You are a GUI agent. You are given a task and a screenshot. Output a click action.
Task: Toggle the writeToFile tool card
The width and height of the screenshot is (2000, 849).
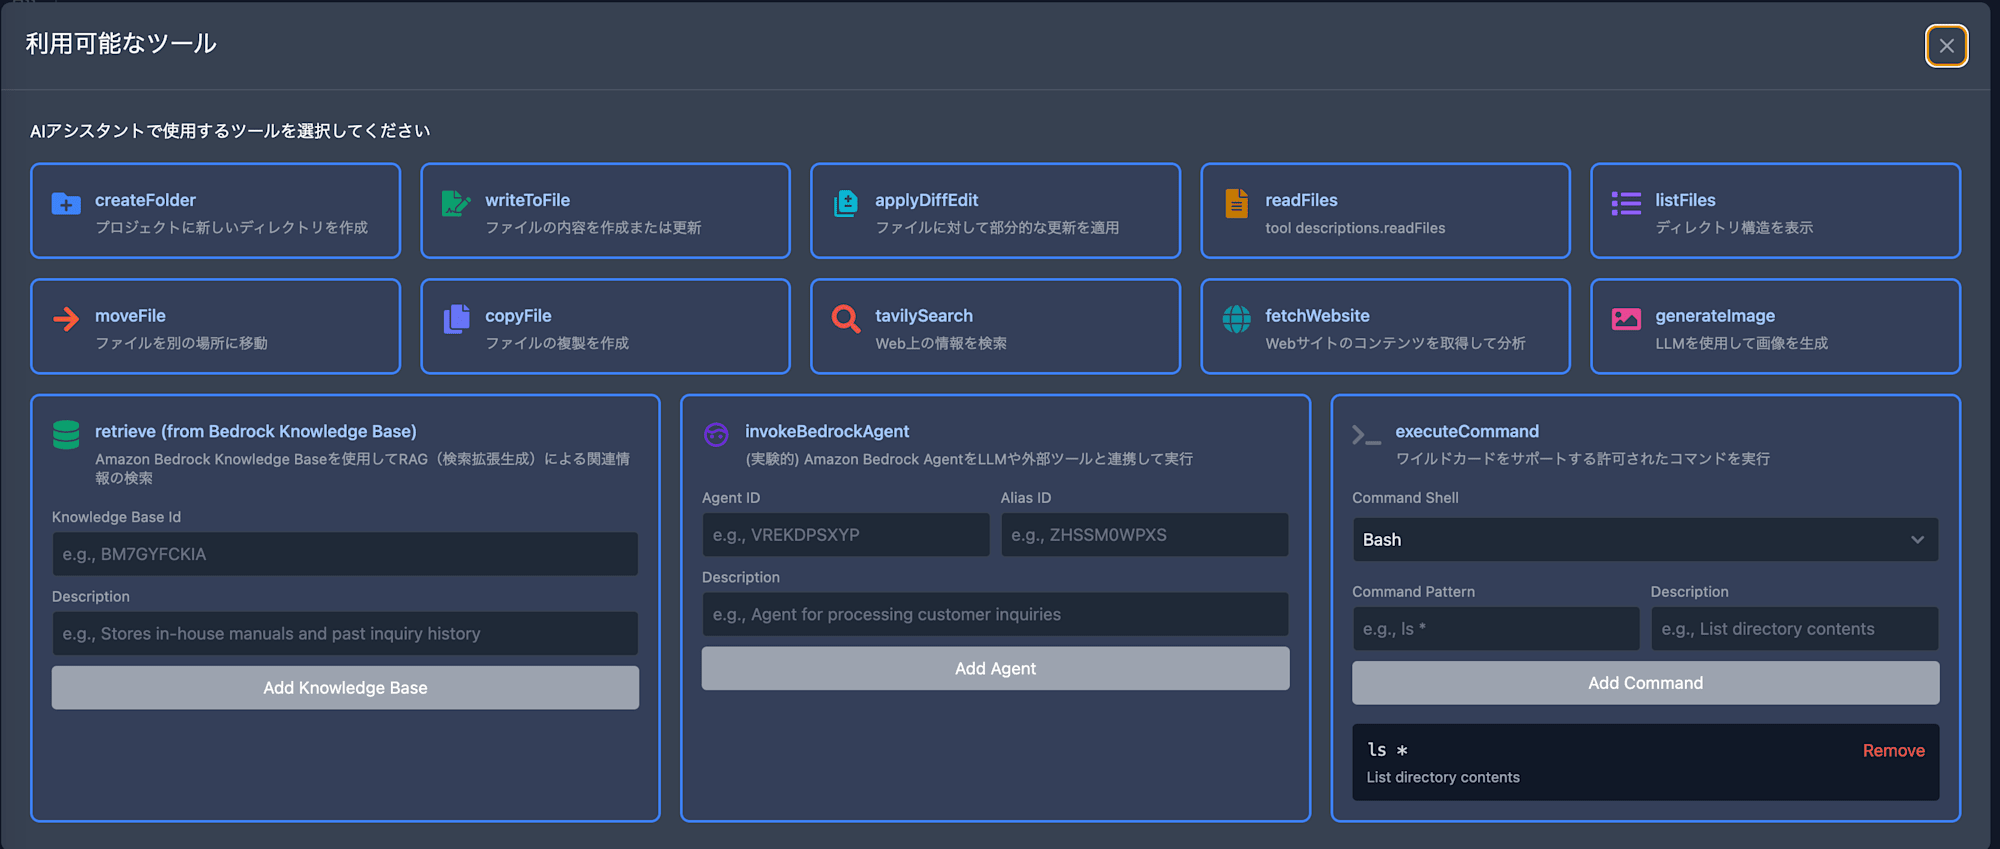[605, 211]
